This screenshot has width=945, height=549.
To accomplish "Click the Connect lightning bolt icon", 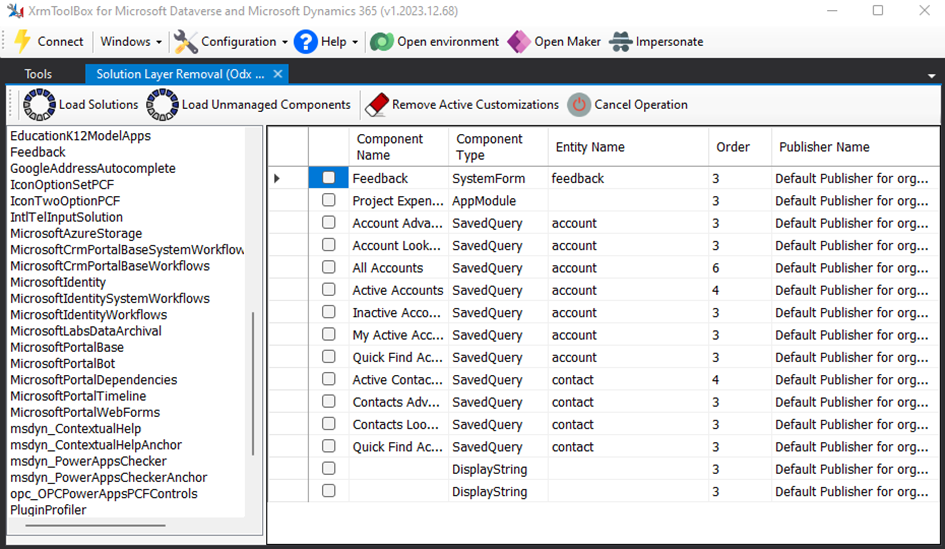I will tap(22, 42).
